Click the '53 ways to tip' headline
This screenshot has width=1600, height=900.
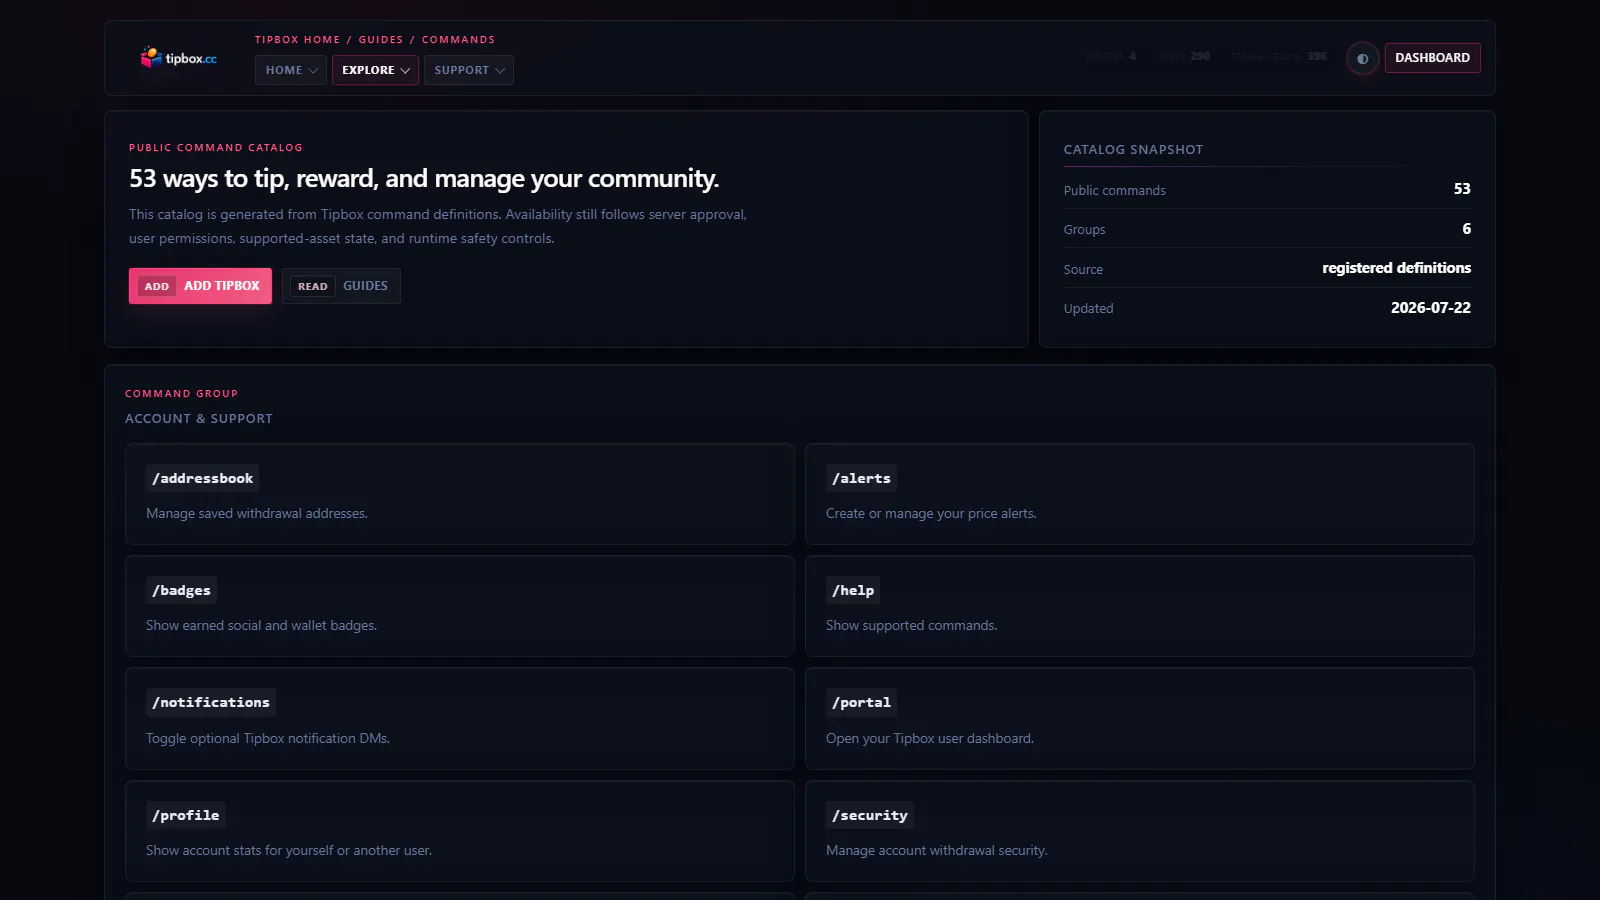click(x=424, y=178)
